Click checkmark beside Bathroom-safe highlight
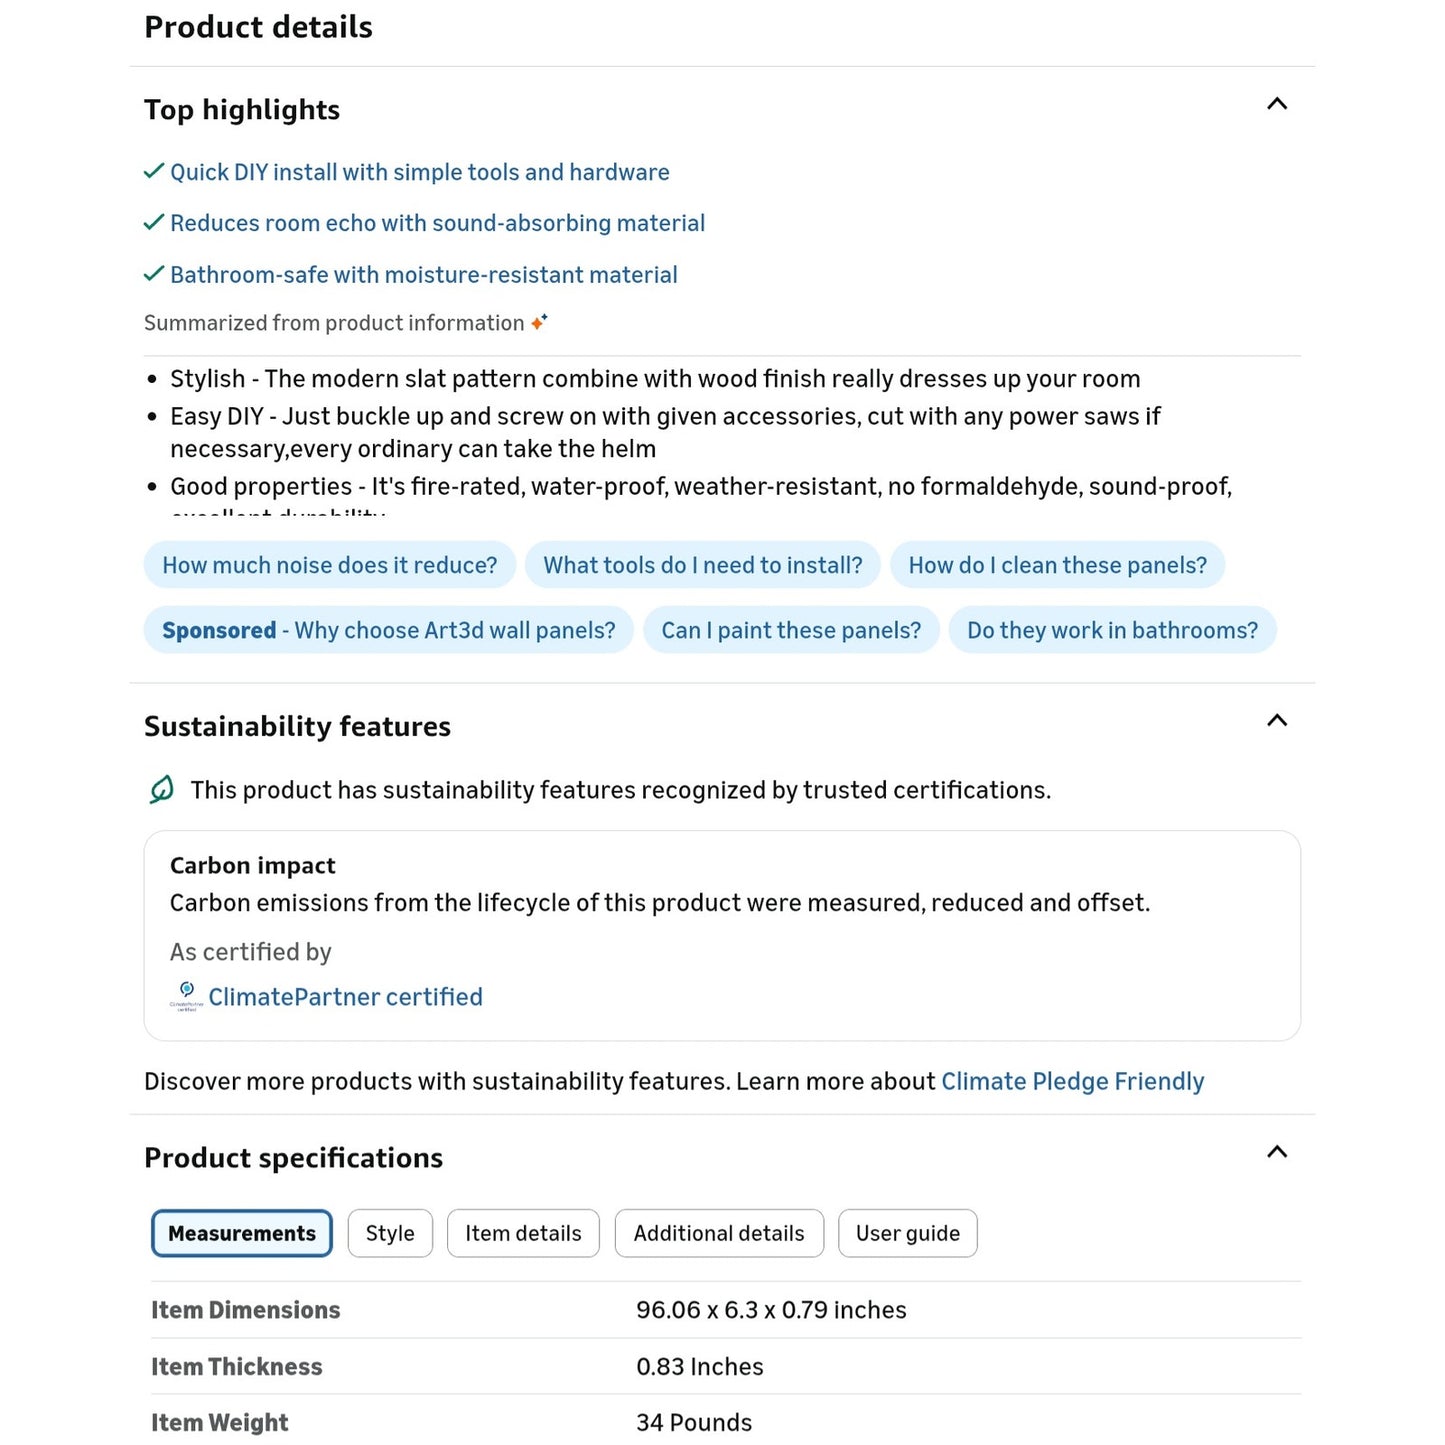The height and width of the screenshot is (1445, 1445). point(154,273)
